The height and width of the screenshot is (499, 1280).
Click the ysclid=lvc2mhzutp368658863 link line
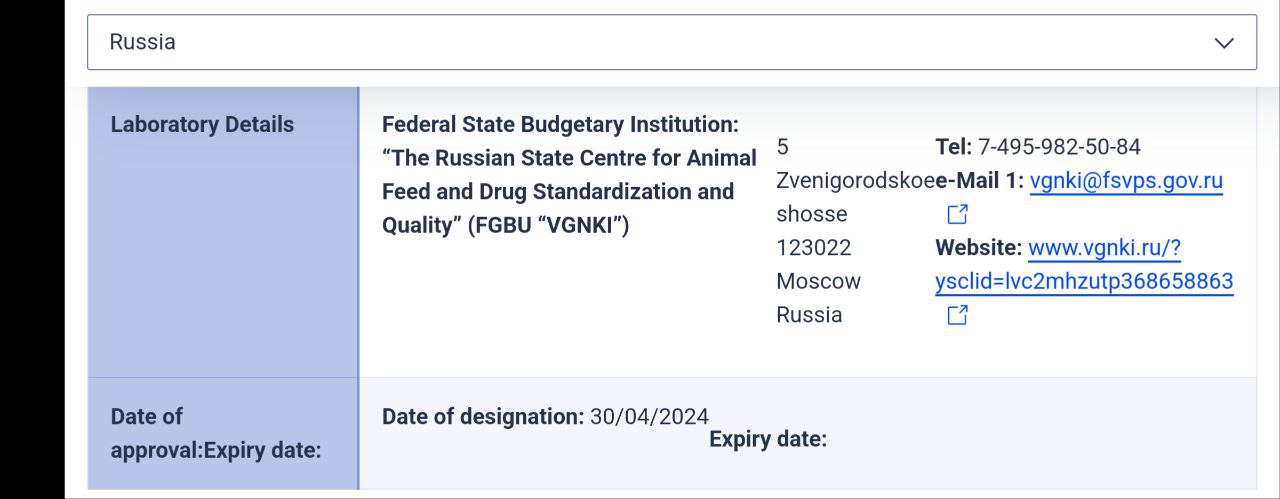coord(1084,282)
